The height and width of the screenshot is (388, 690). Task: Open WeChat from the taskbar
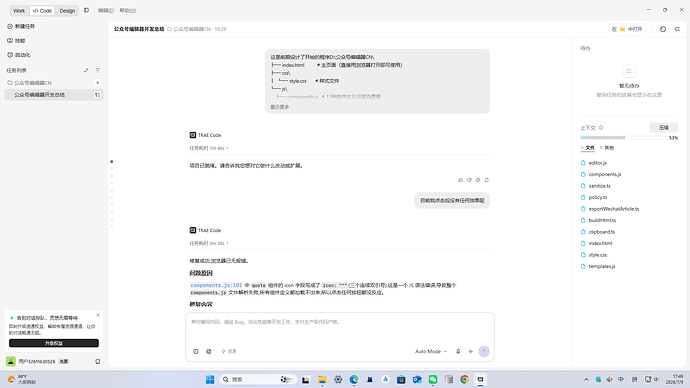click(433, 379)
